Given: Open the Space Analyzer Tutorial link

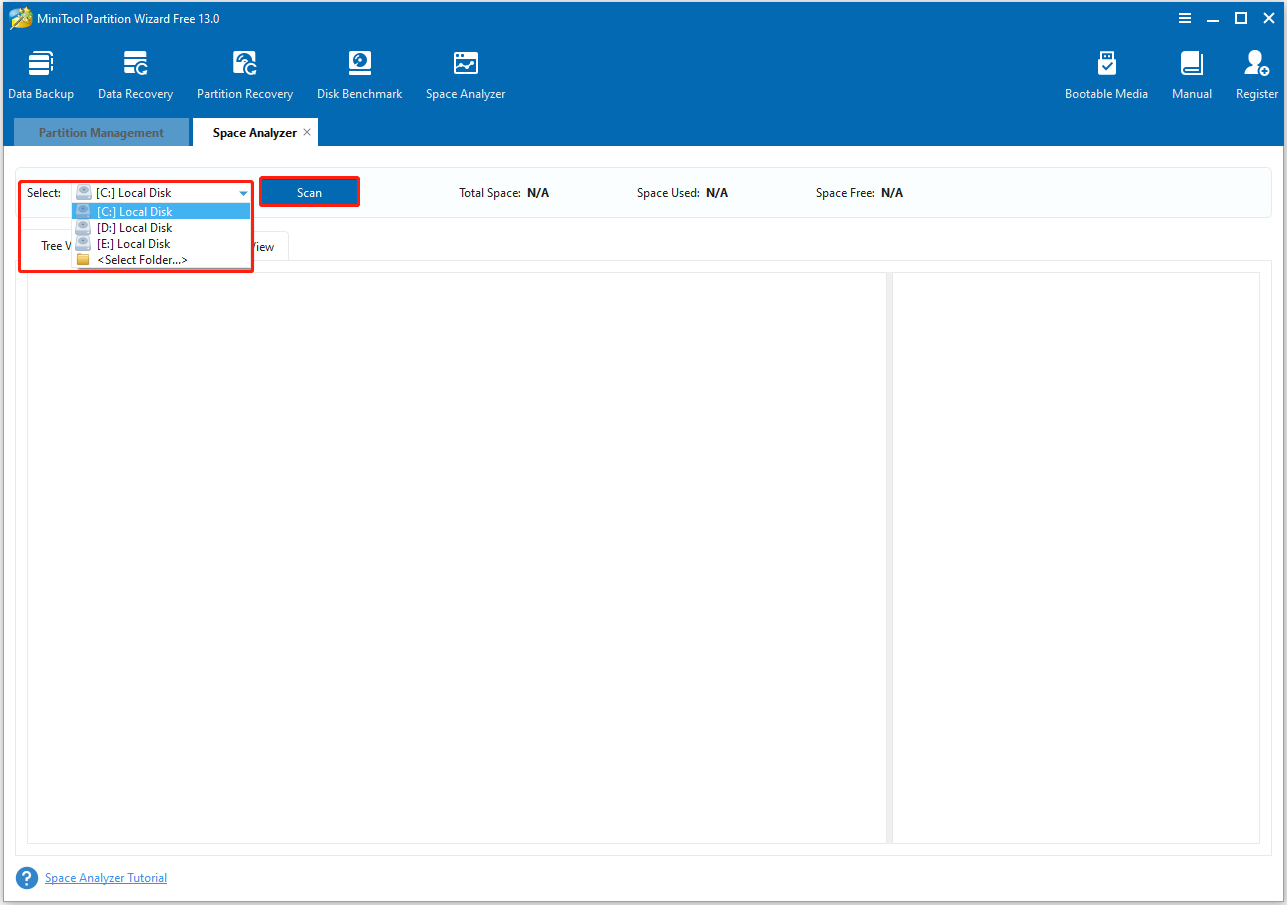Looking at the screenshot, I should point(105,877).
